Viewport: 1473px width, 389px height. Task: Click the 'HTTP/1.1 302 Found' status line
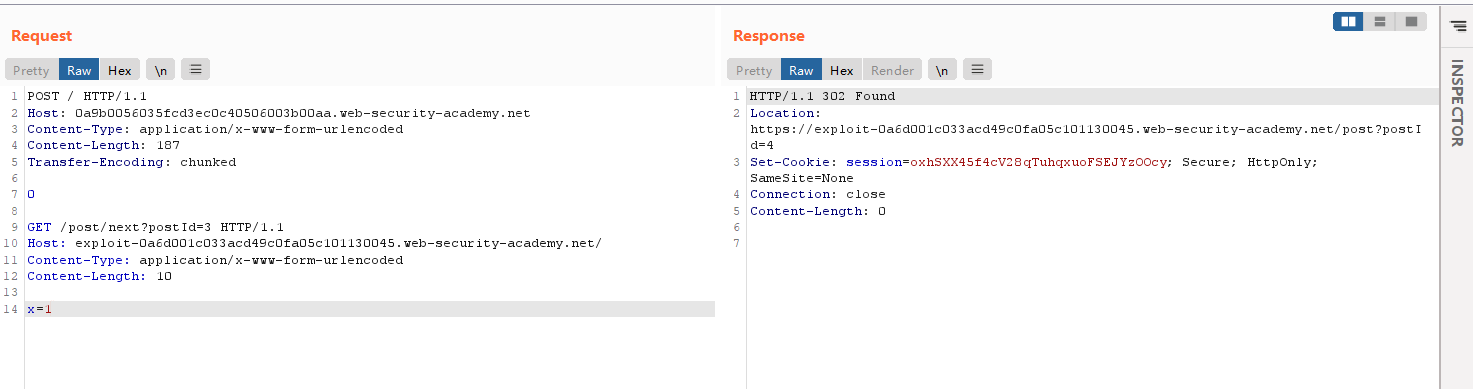[x=822, y=97]
